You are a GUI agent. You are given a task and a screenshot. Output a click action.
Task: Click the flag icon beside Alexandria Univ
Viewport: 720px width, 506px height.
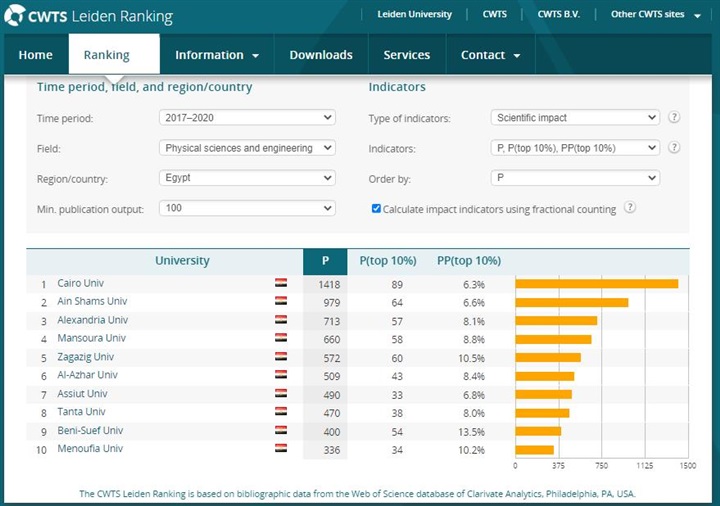tap(281, 320)
